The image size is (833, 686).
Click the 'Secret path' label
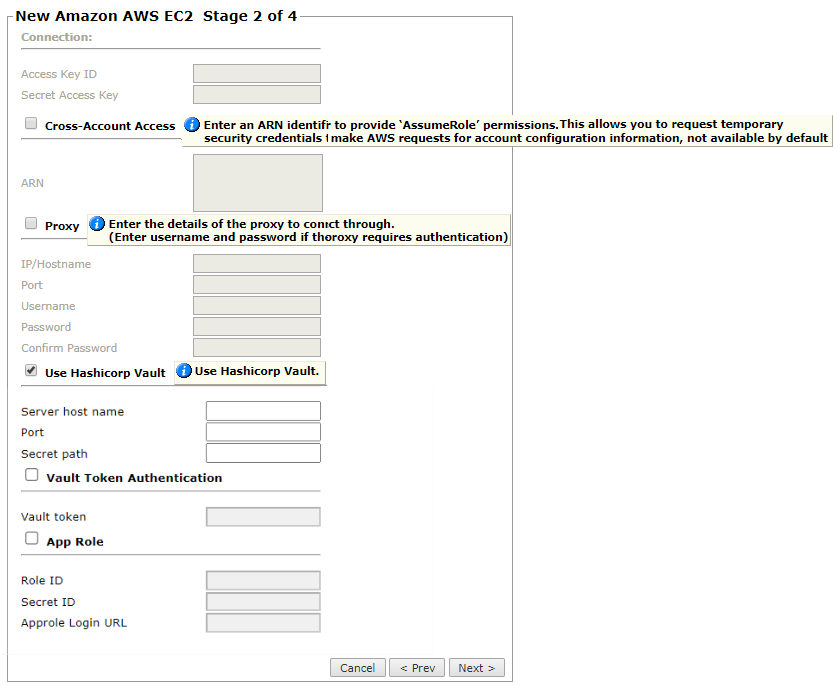tap(54, 454)
